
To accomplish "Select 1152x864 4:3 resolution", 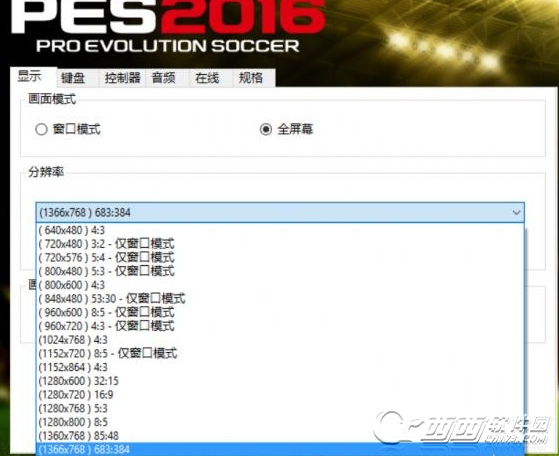I will (x=280, y=367).
